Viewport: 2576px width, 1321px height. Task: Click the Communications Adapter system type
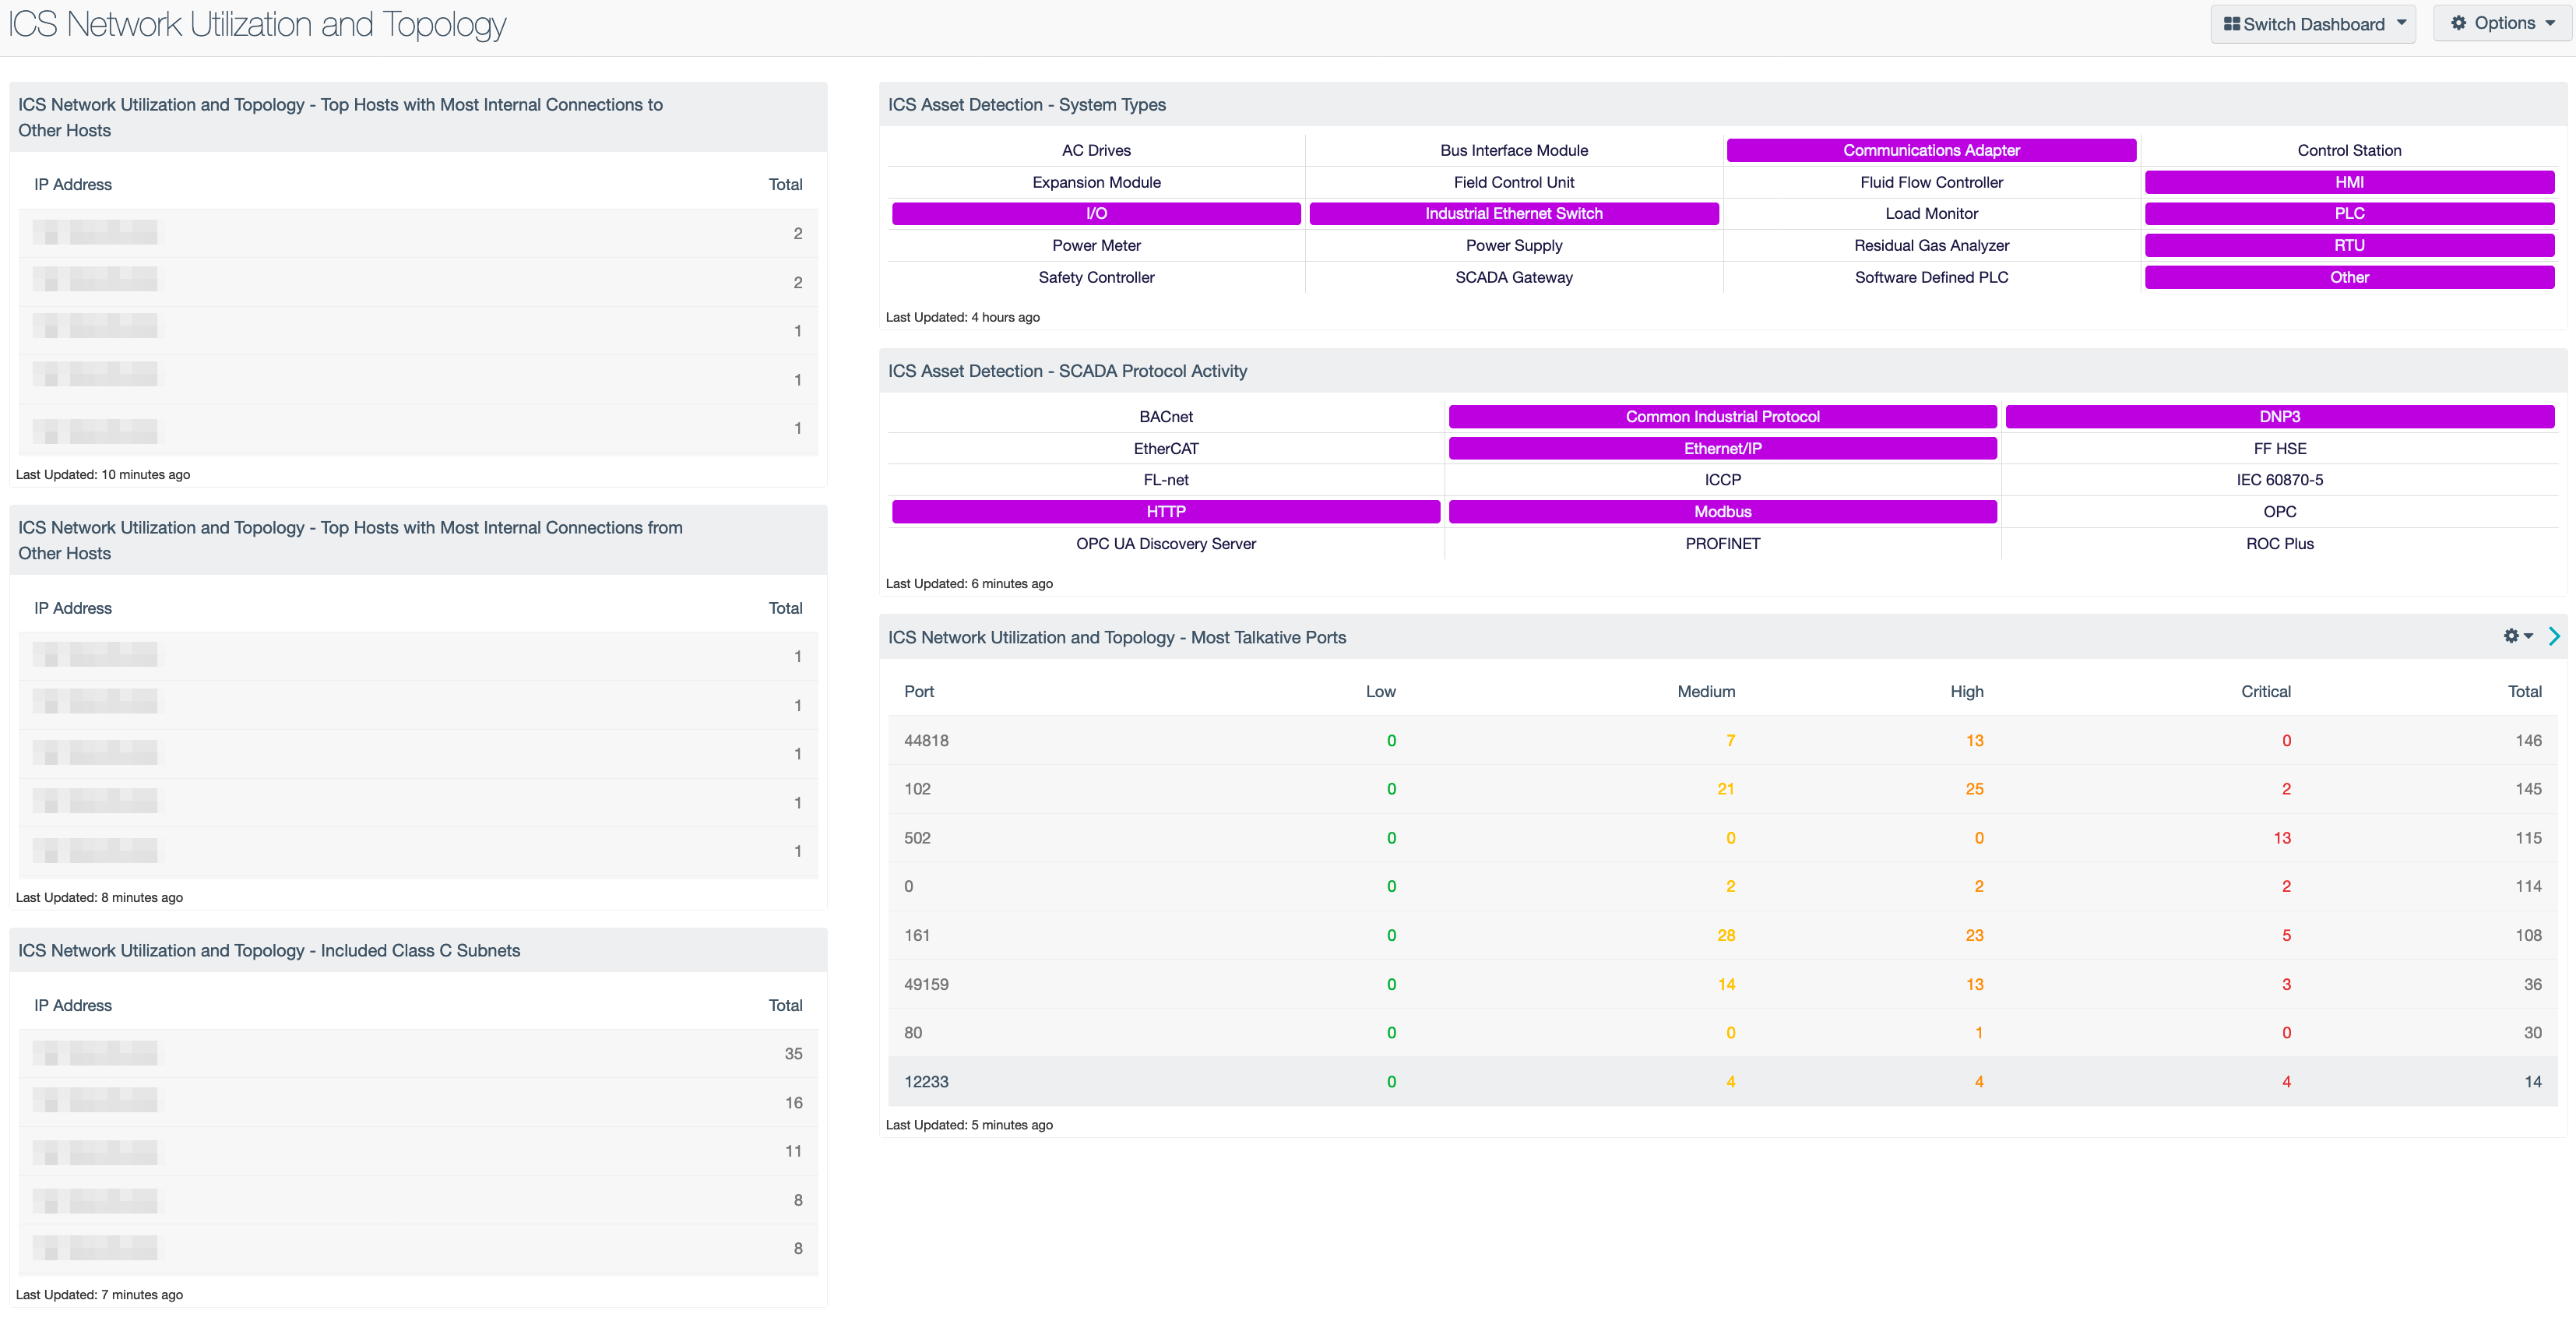click(x=1931, y=150)
